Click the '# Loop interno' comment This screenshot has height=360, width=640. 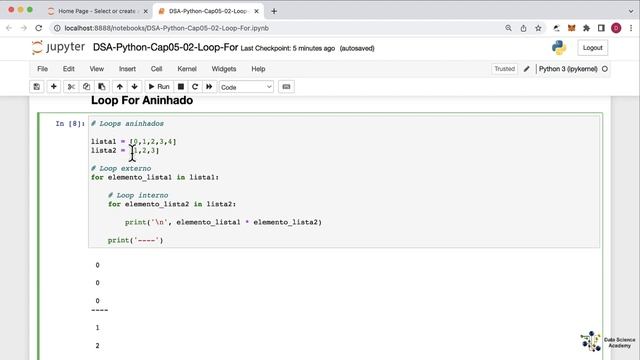pyautogui.click(x=138, y=196)
